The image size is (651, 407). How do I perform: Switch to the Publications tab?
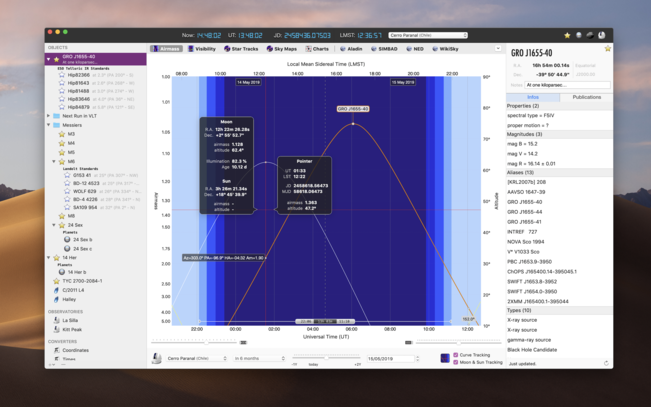pyautogui.click(x=586, y=97)
